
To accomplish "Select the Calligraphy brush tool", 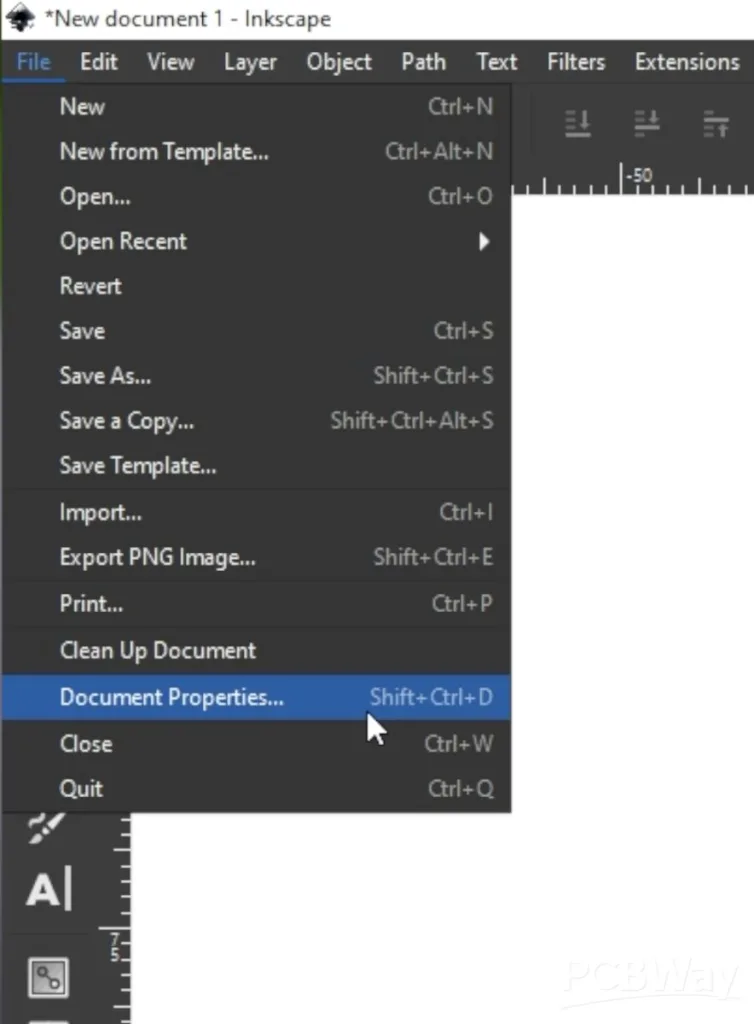I will point(46,828).
